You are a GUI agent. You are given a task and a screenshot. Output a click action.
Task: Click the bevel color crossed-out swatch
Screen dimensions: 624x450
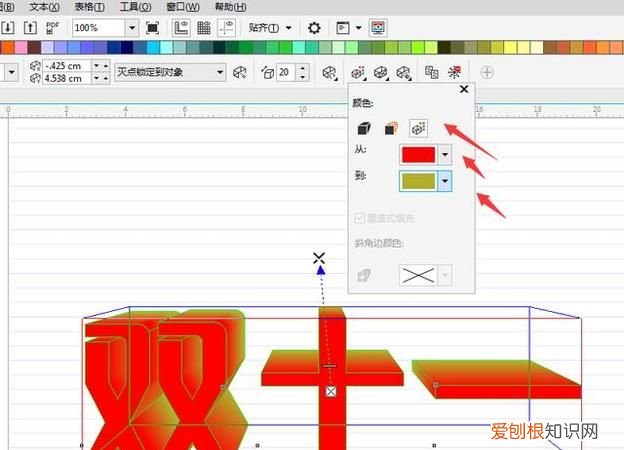(x=417, y=275)
